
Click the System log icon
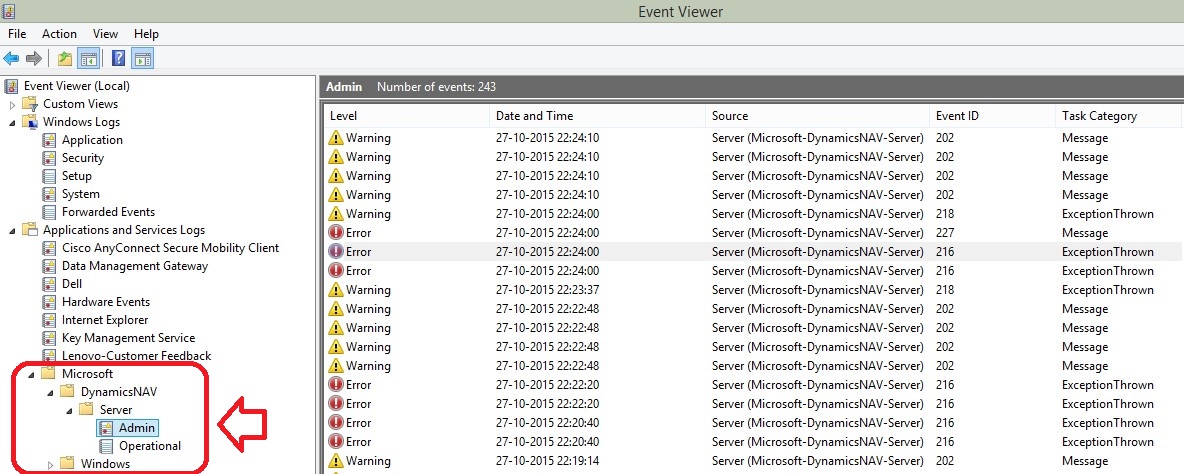(49, 194)
